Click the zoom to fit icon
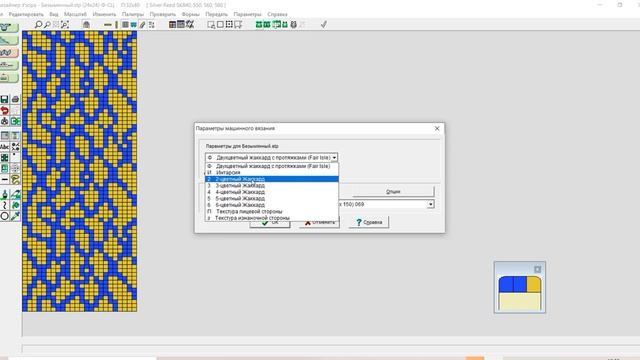640x360 pixels. (65, 24)
